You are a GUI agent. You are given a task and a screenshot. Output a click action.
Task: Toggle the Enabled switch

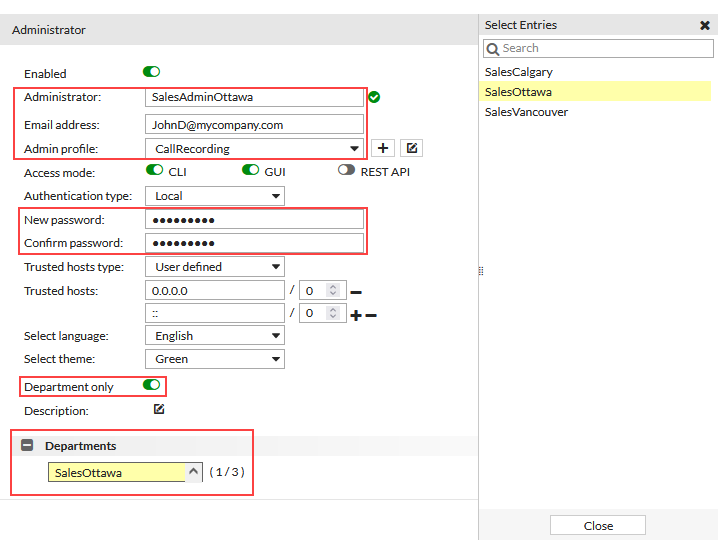(151, 72)
